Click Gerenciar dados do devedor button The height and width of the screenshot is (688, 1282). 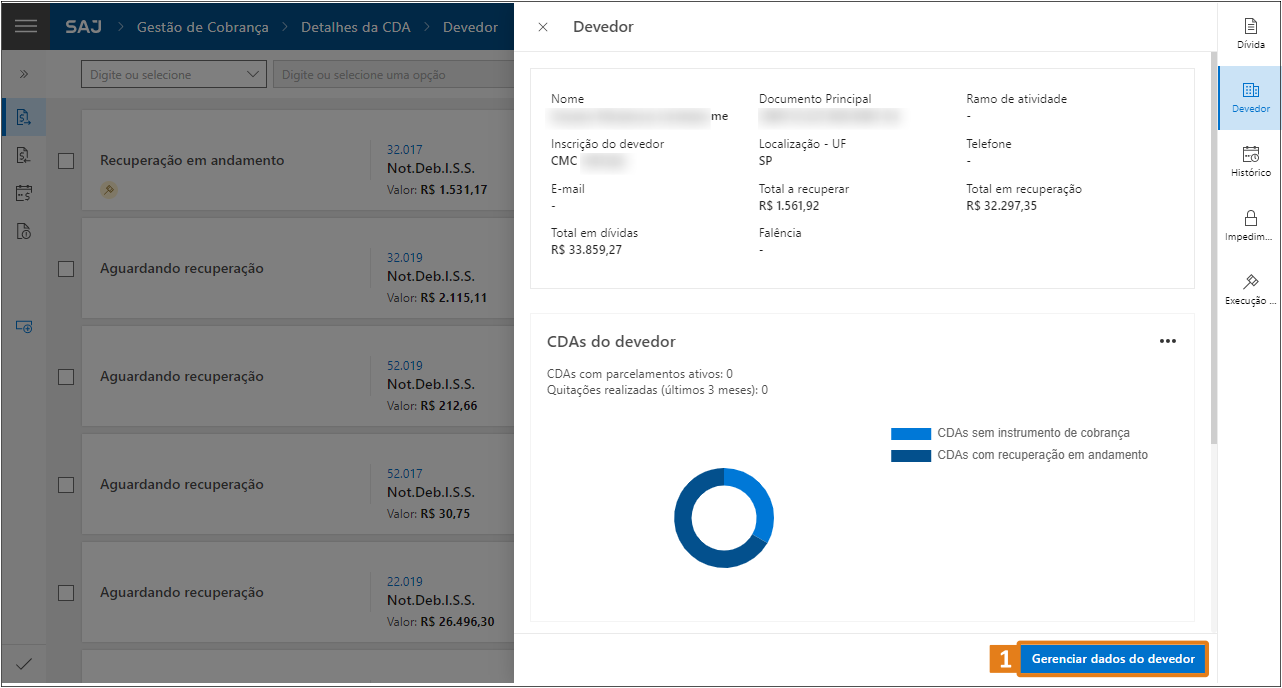tap(1113, 659)
